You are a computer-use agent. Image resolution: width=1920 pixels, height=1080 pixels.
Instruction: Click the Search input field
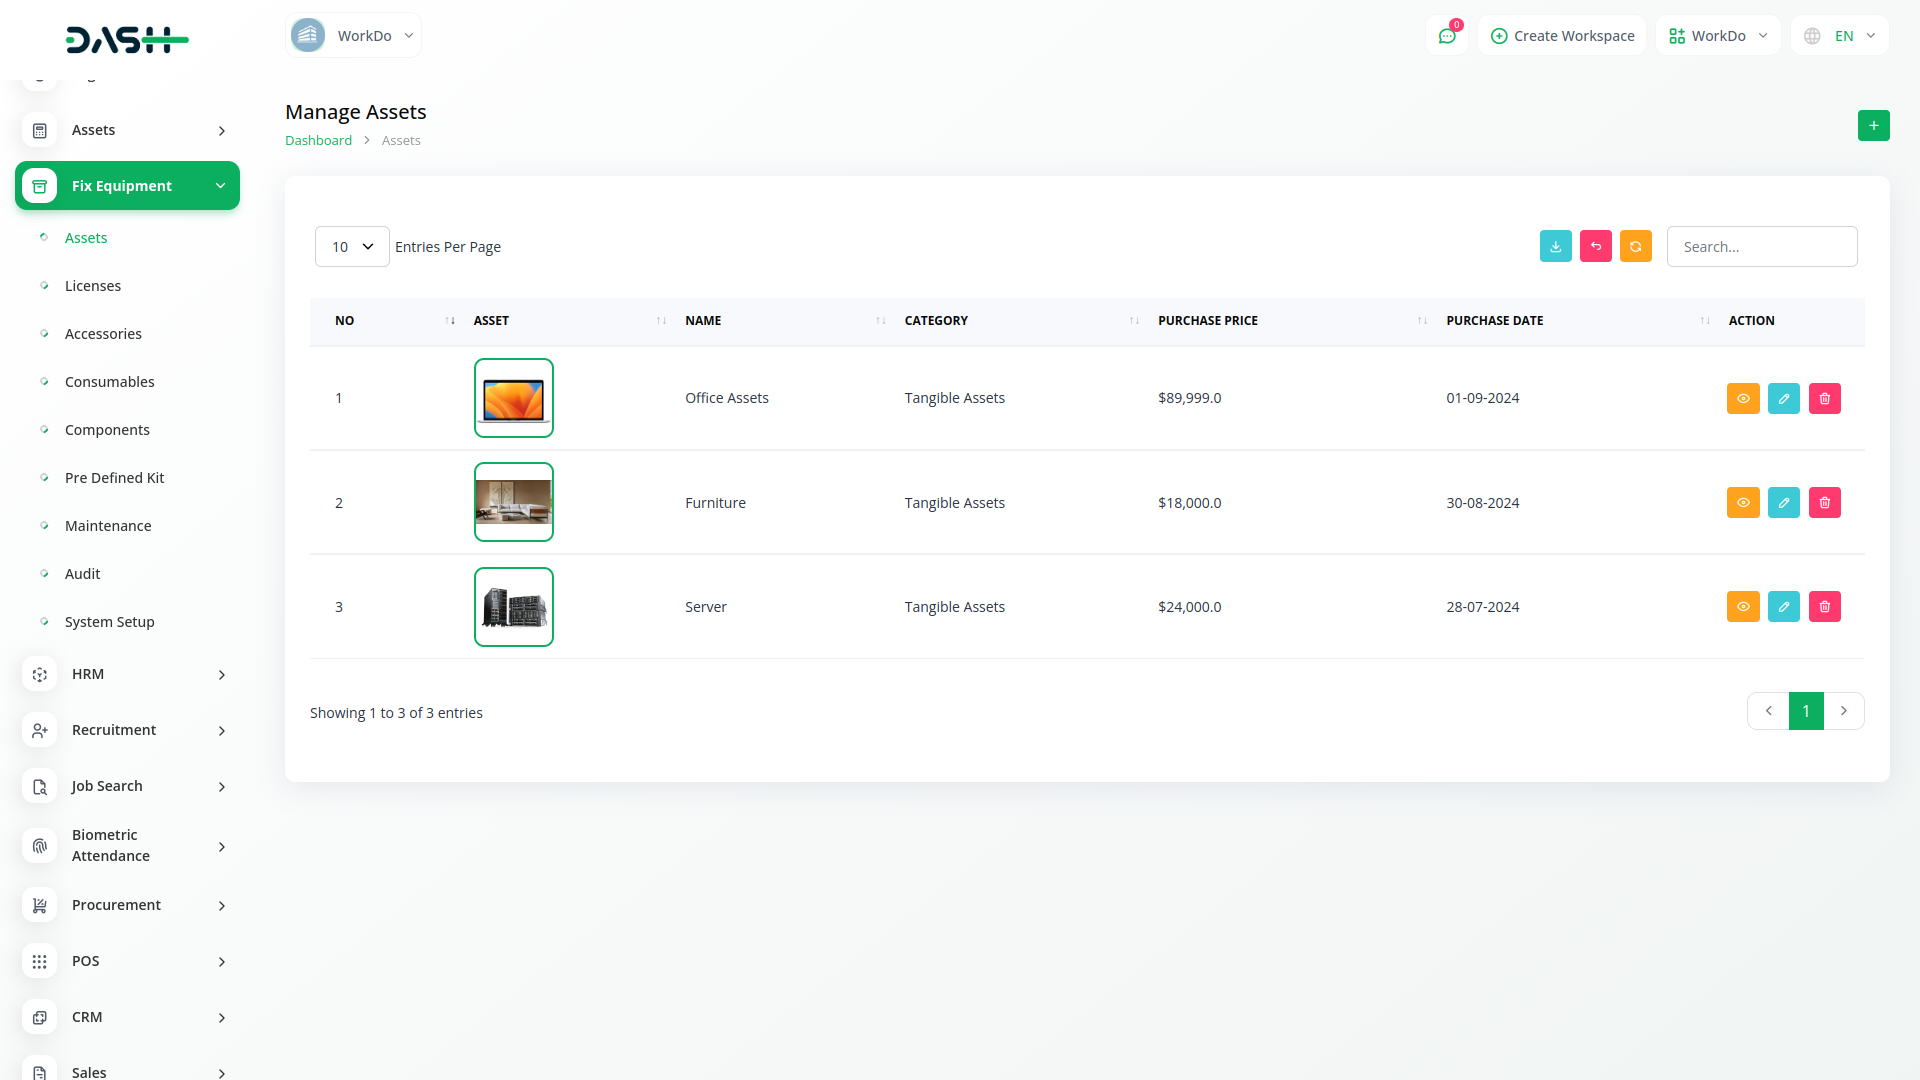click(x=1761, y=247)
